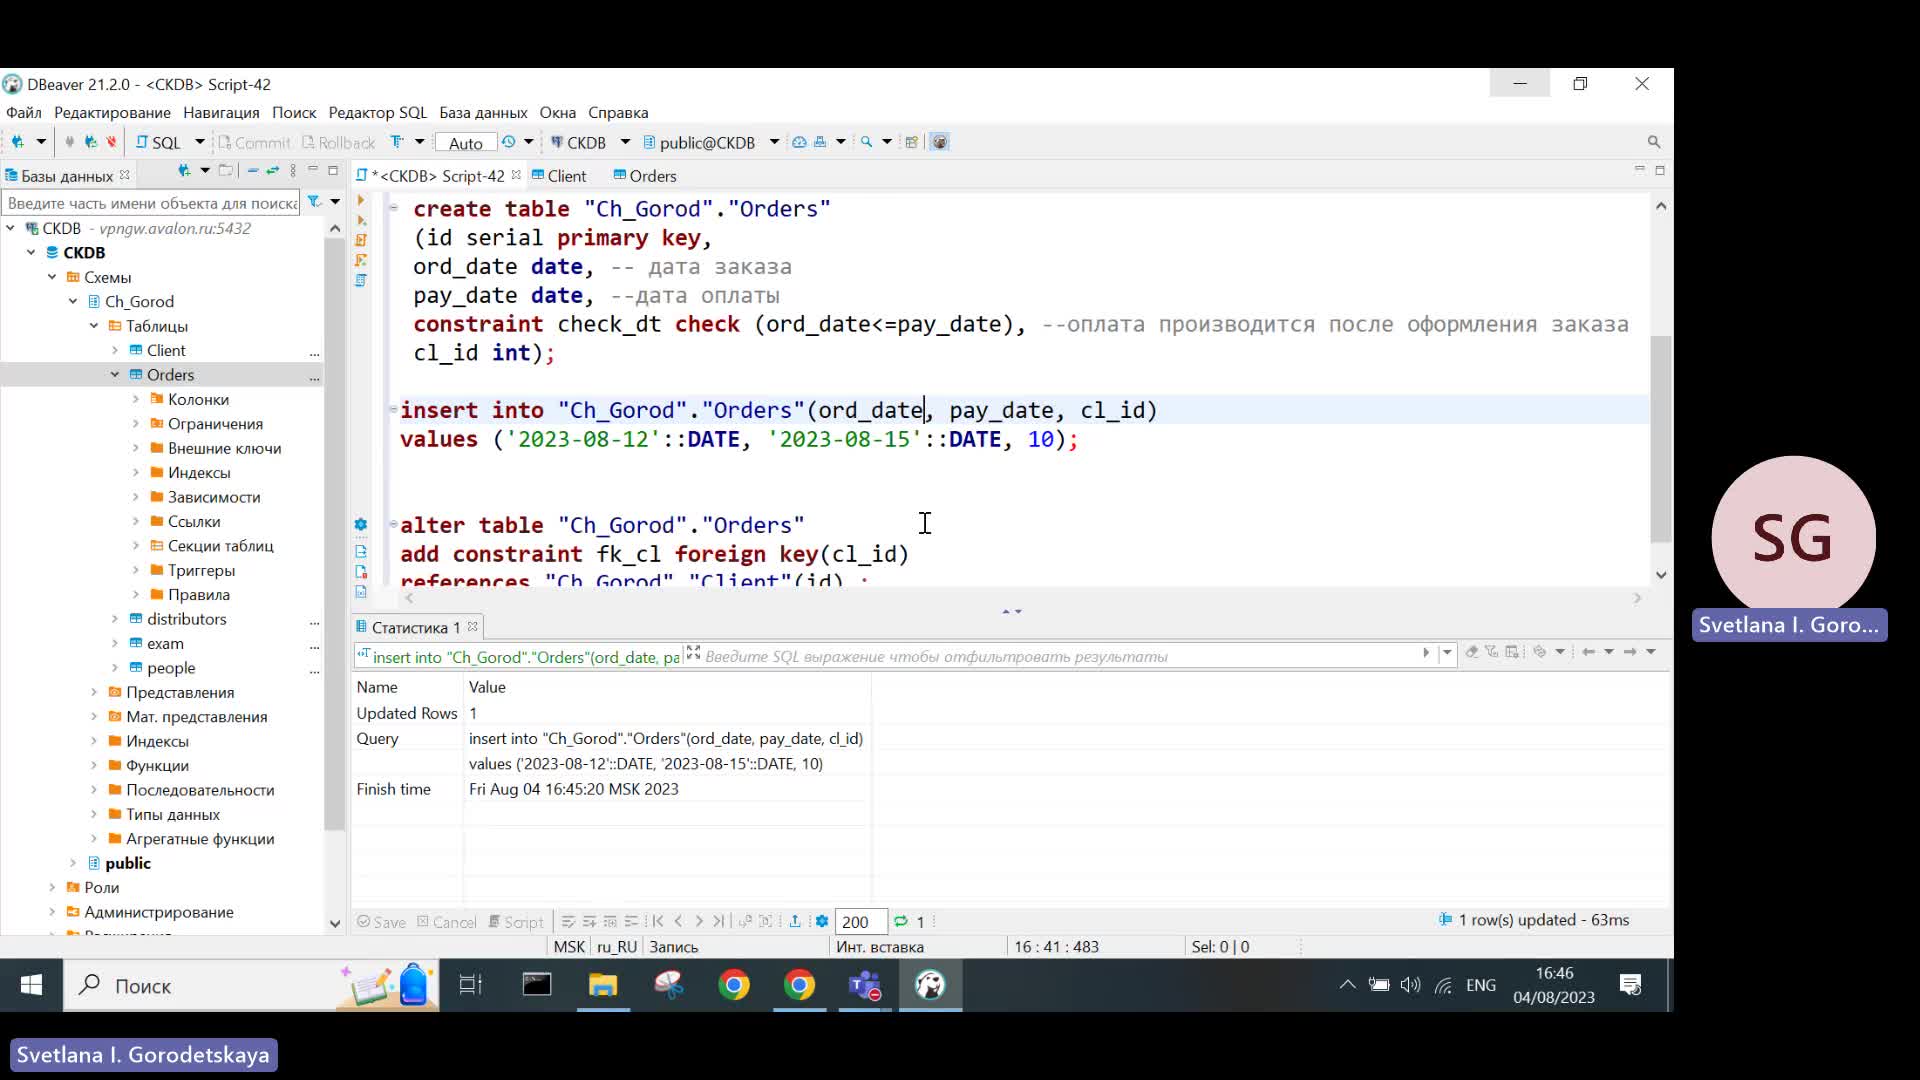Click the first row navigation icon
Image resolution: width=1920 pixels, height=1080 pixels.
(657, 921)
